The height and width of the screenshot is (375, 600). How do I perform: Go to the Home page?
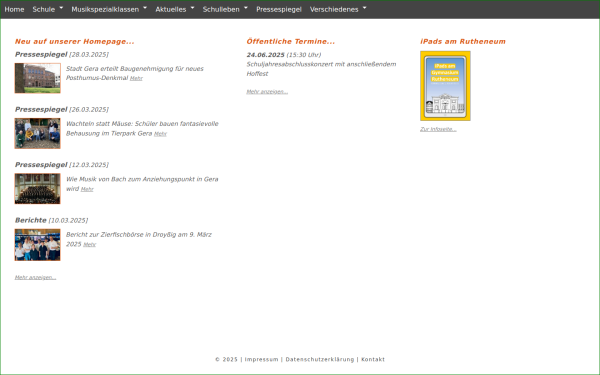pos(14,10)
